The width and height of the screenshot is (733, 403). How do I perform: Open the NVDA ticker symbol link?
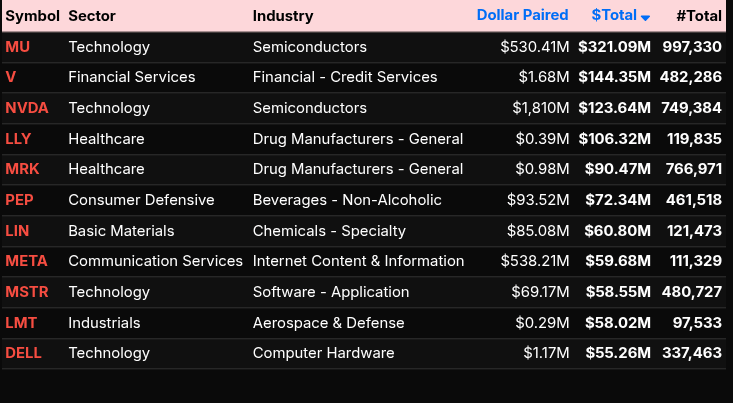(x=26, y=108)
